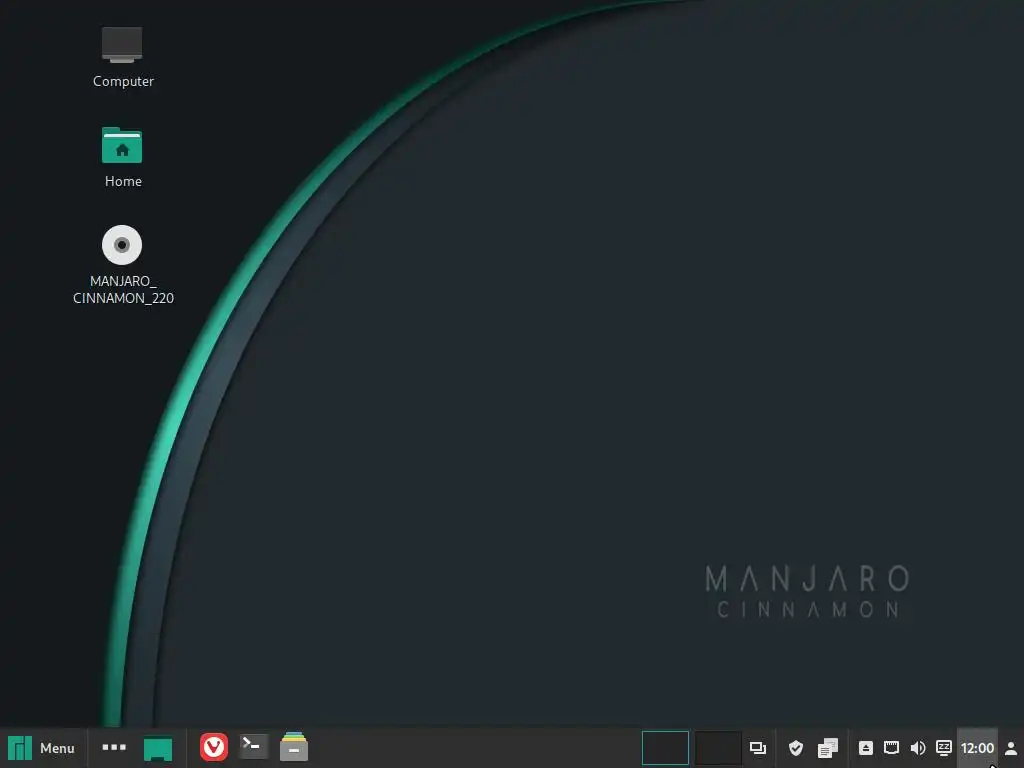This screenshot has height=768, width=1024.
Task: Switch to first workspace in switcher
Action: [665, 748]
